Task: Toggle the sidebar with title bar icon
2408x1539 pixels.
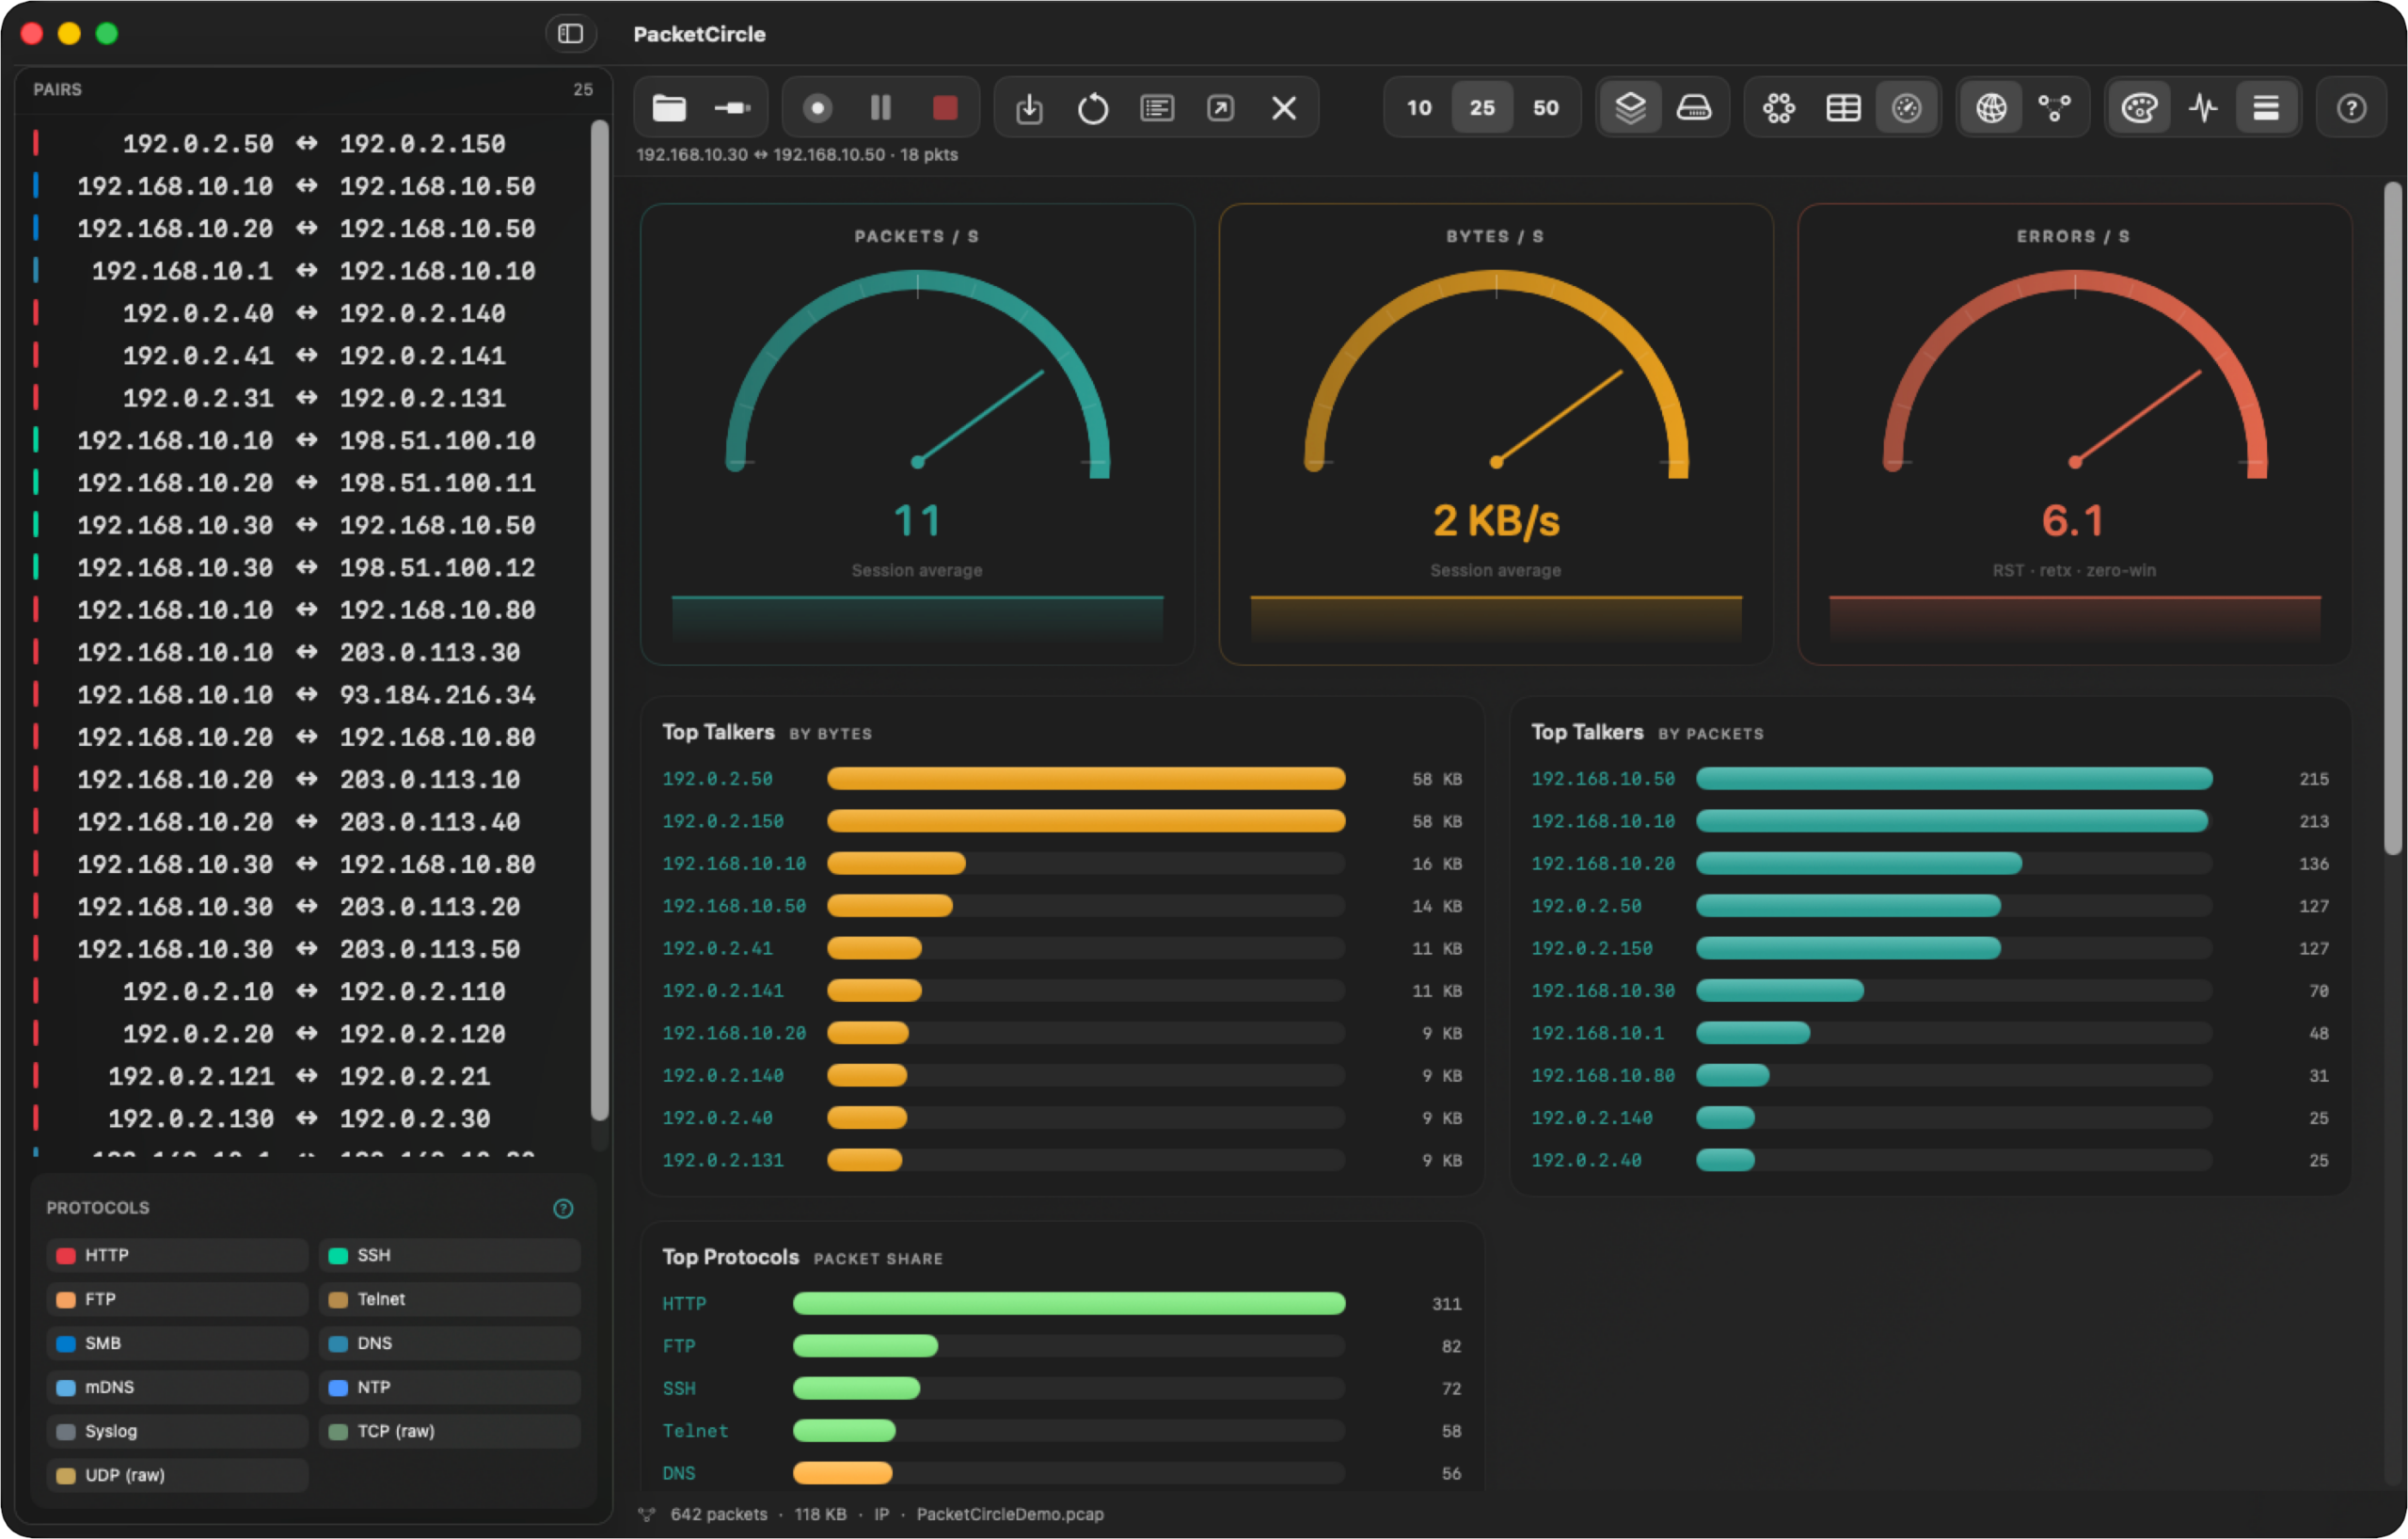Action: (x=571, y=34)
